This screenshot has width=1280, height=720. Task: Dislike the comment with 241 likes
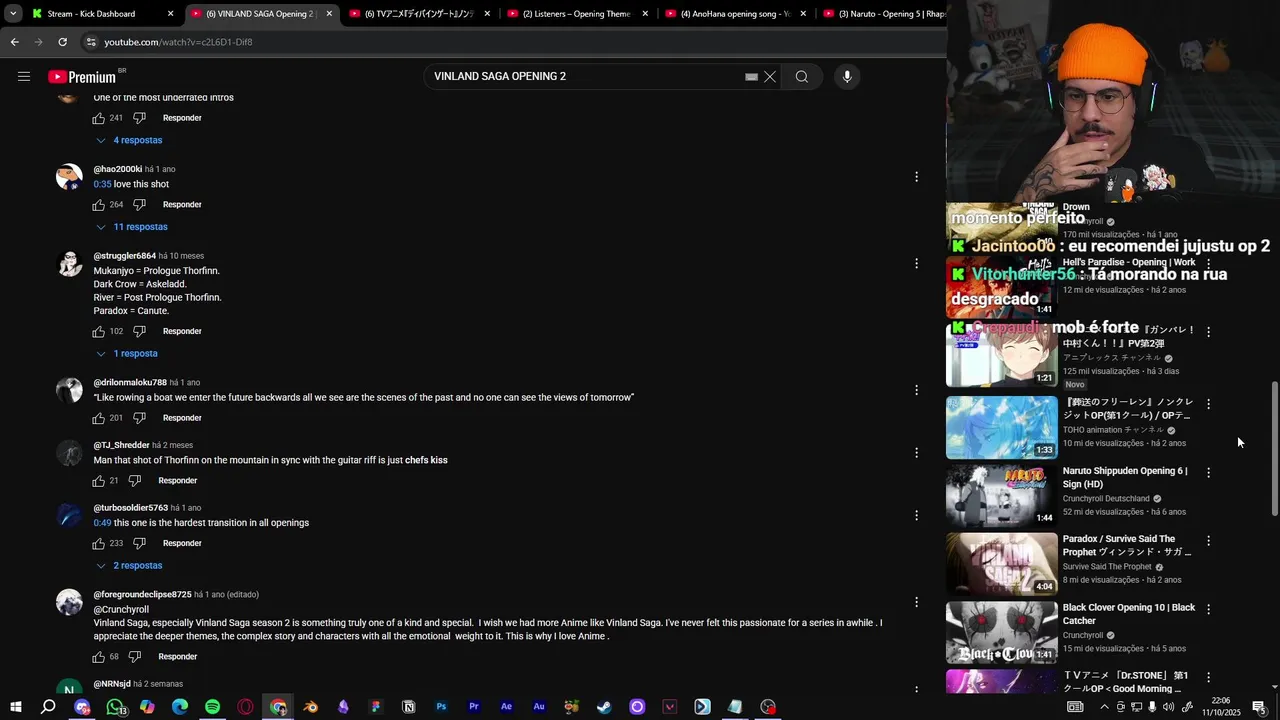tap(139, 118)
